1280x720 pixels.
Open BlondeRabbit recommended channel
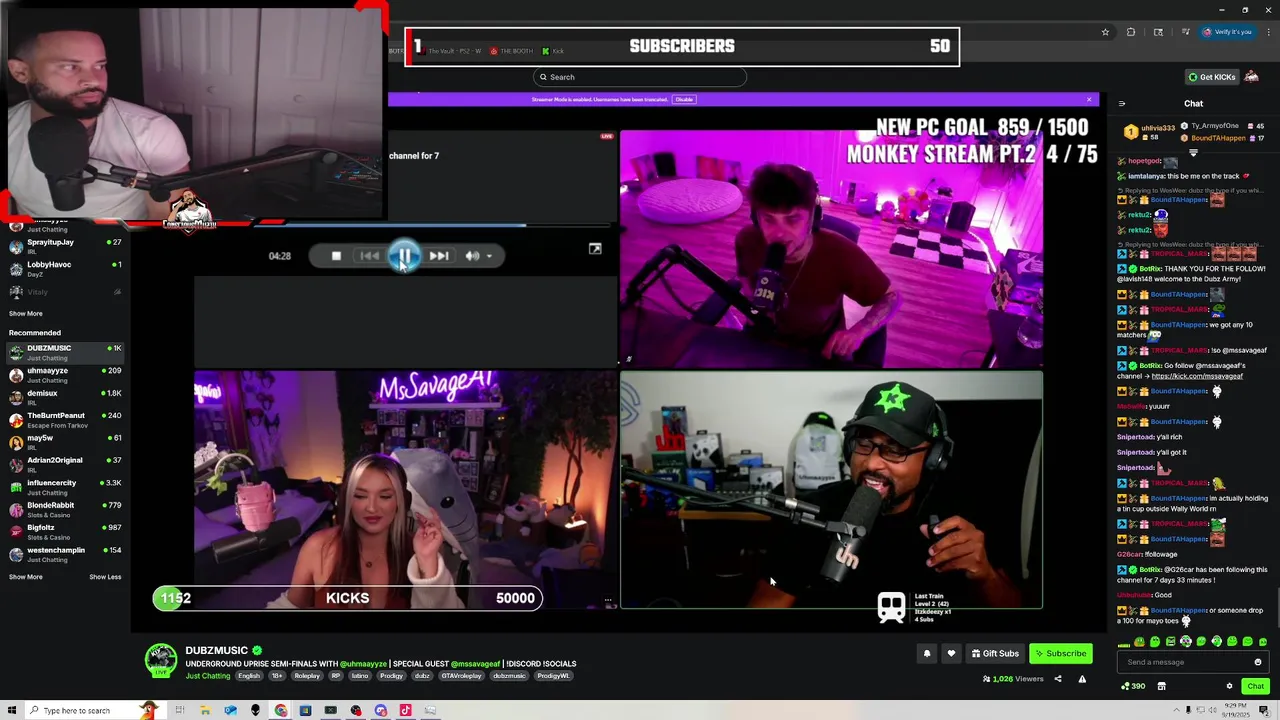click(65, 509)
